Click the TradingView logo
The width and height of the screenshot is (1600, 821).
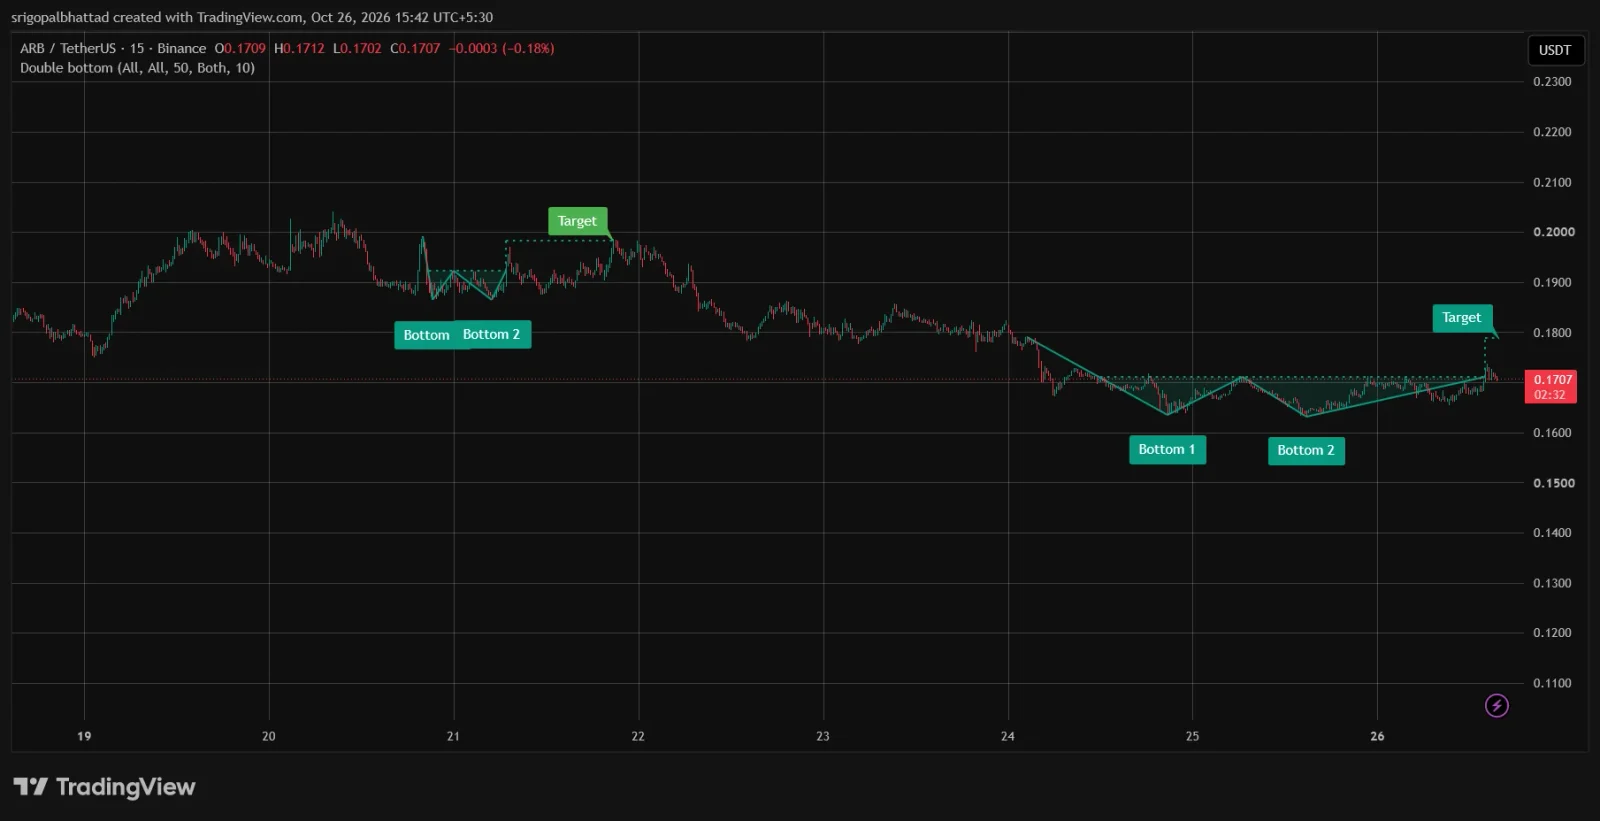point(104,787)
